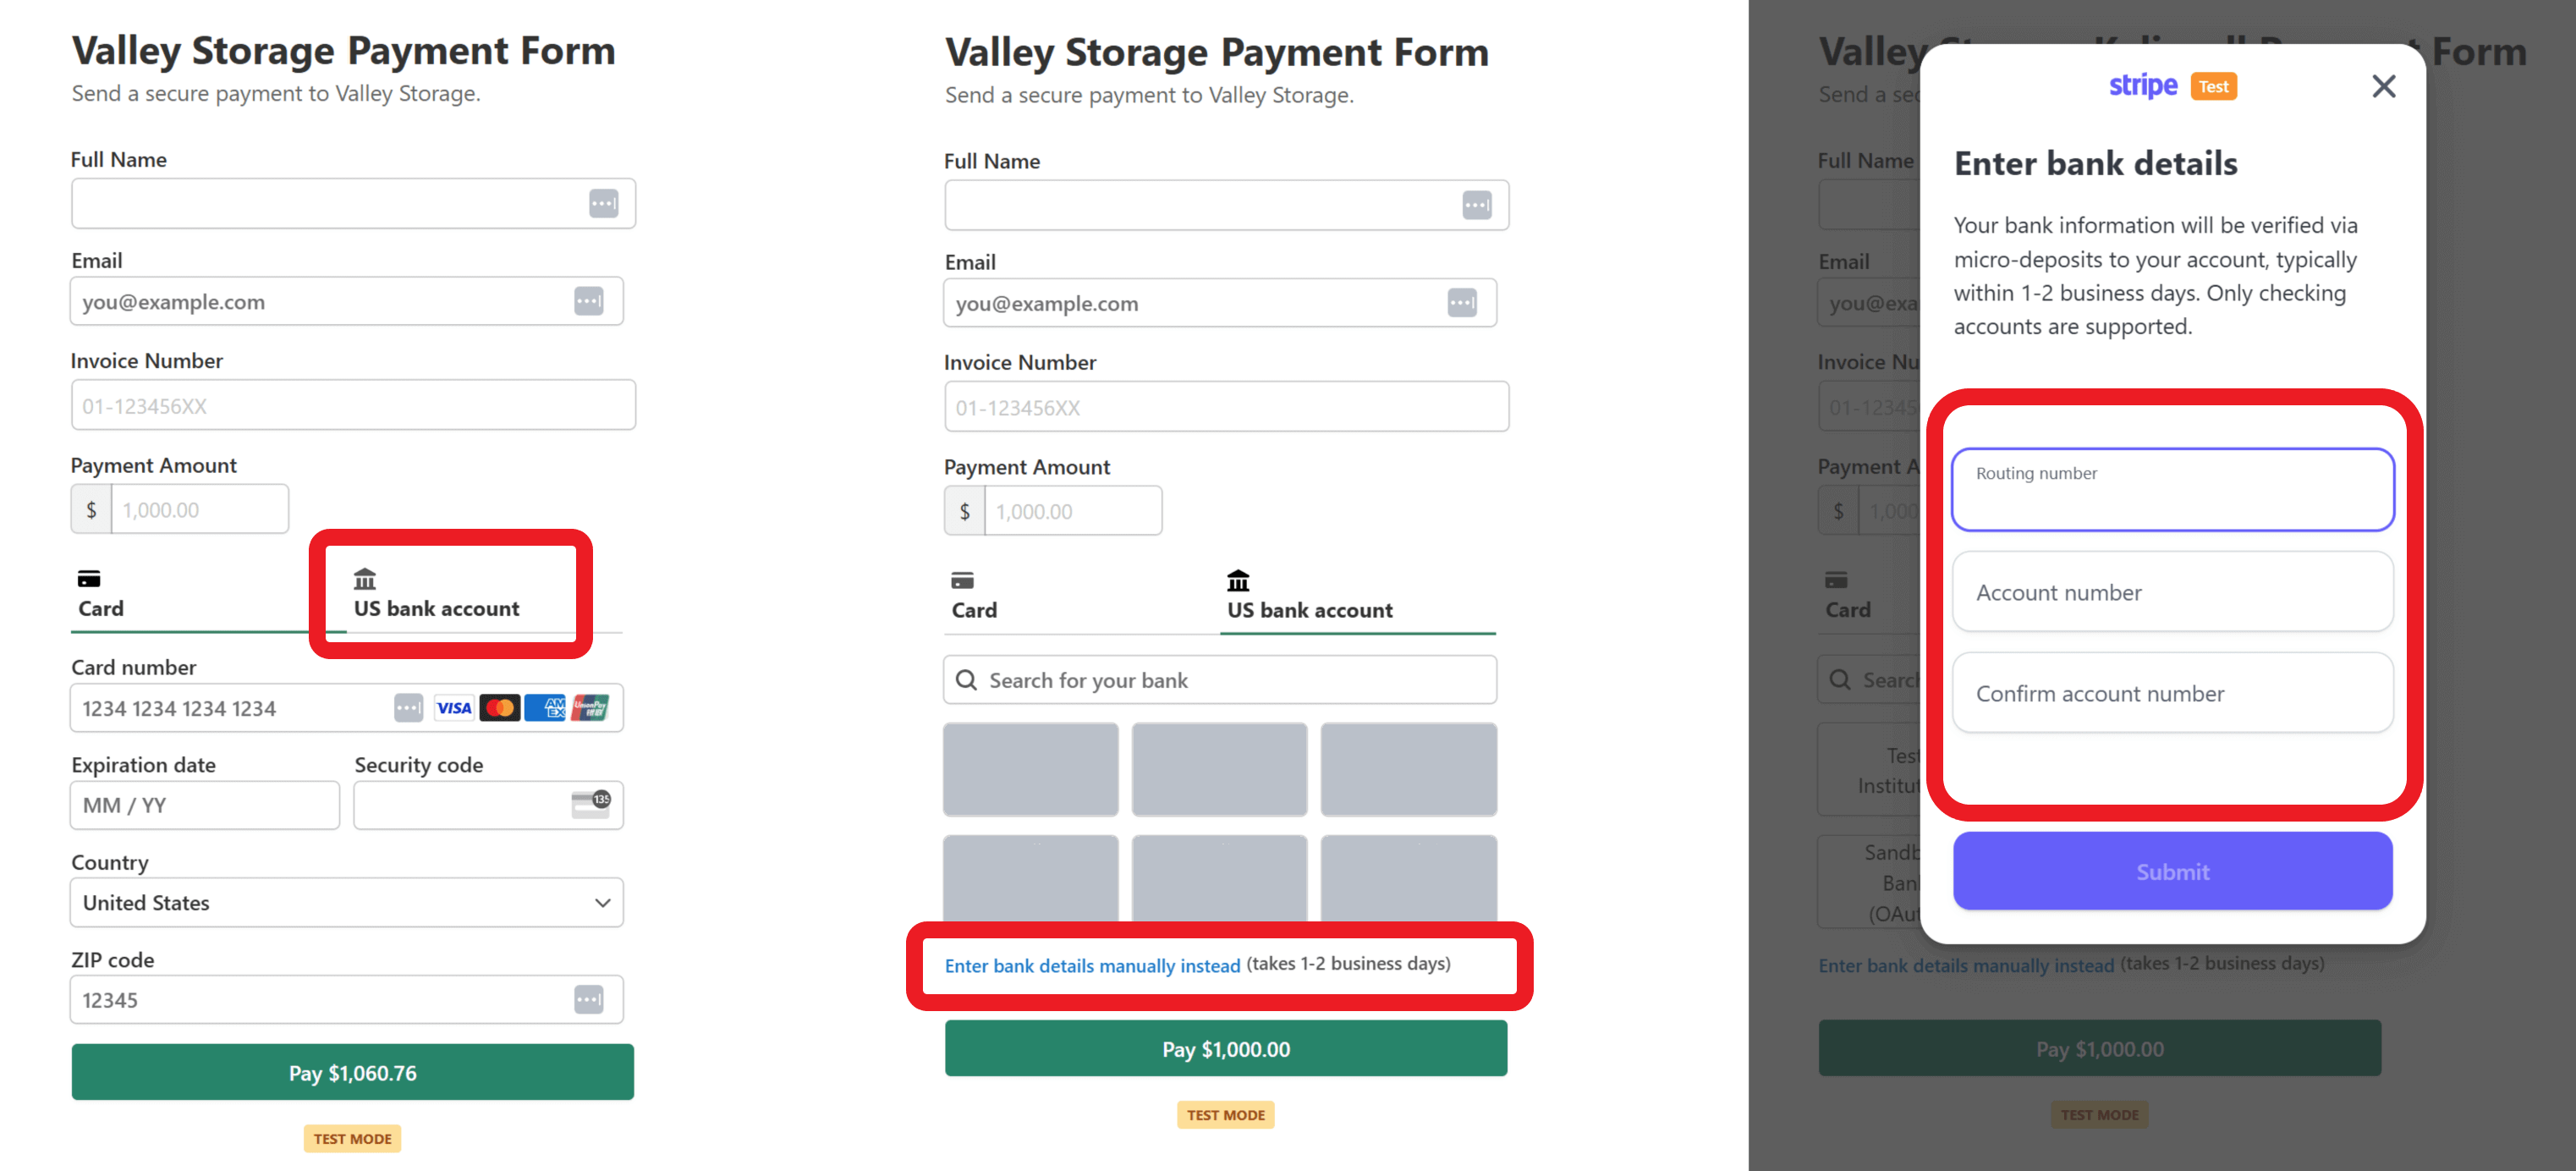Close the Stripe bank details dialog
The image size is (2576, 1171).
(x=2383, y=86)
